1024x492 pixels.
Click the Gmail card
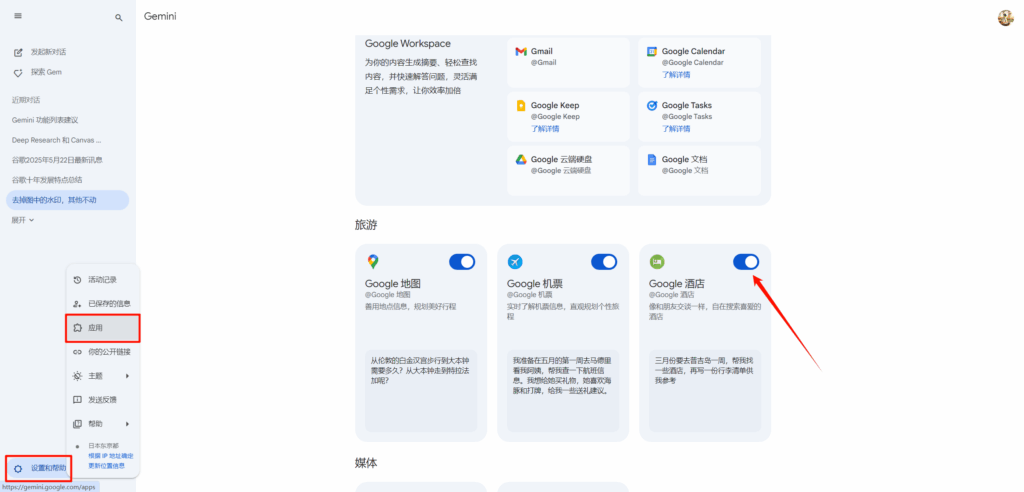[568, 62]
